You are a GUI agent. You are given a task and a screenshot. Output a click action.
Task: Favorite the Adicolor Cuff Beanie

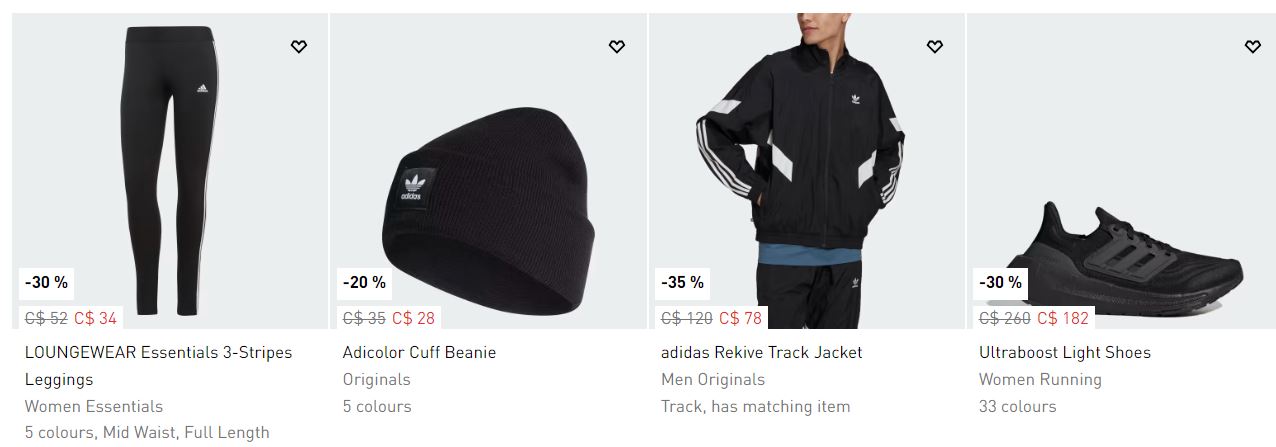617,46
